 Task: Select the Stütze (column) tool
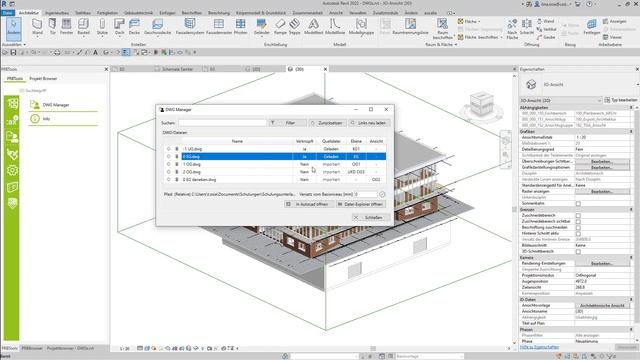(x=102, y=27)
